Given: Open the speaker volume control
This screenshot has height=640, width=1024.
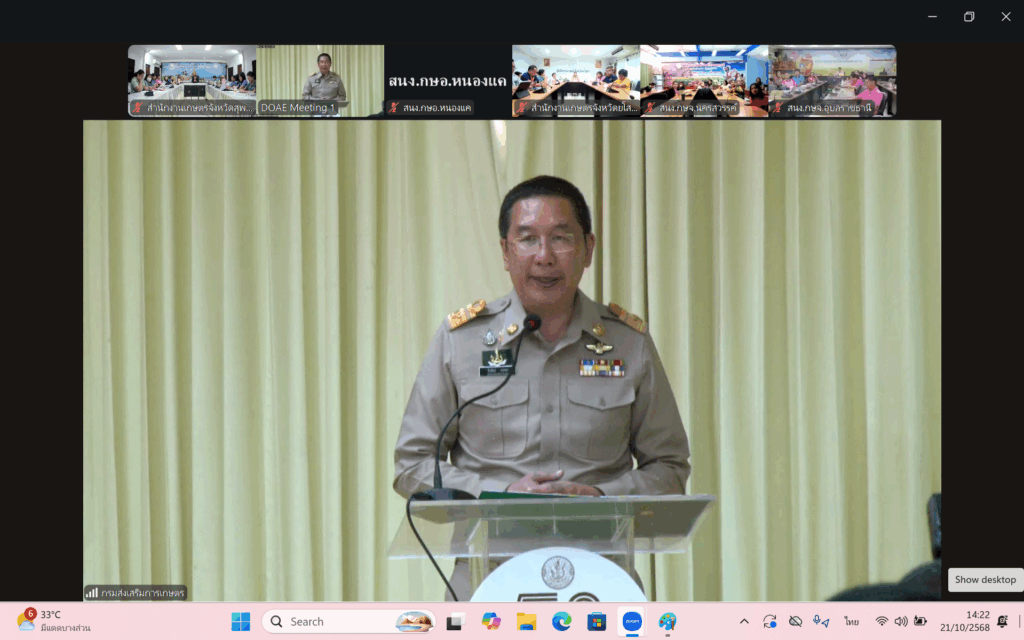Looking at the screenshot, I should pyautogui.click(x=901, y=622).
